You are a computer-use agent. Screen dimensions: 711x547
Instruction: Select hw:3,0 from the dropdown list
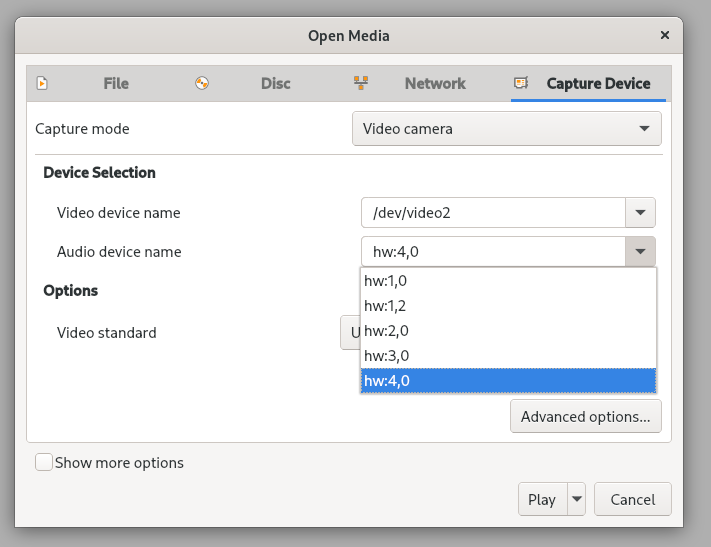pyautogui.click(x=507, y=355)
